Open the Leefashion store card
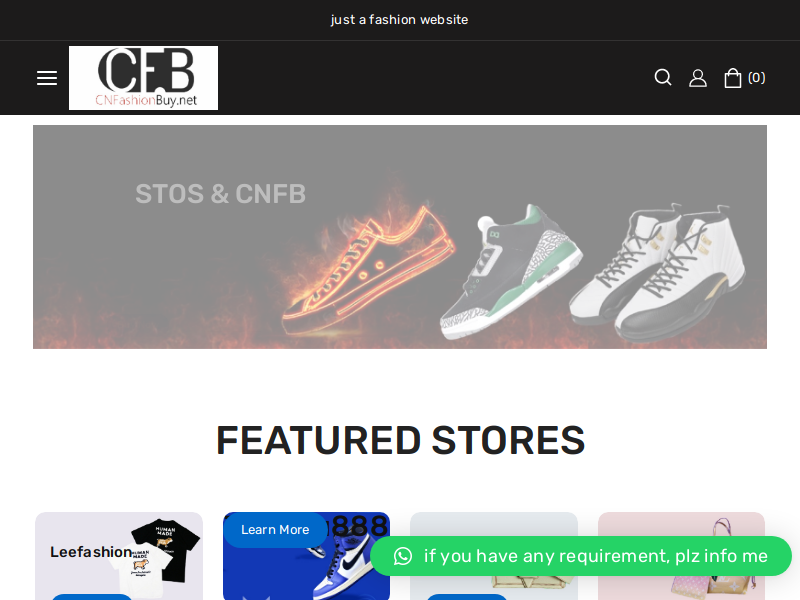 click(119, 556)
